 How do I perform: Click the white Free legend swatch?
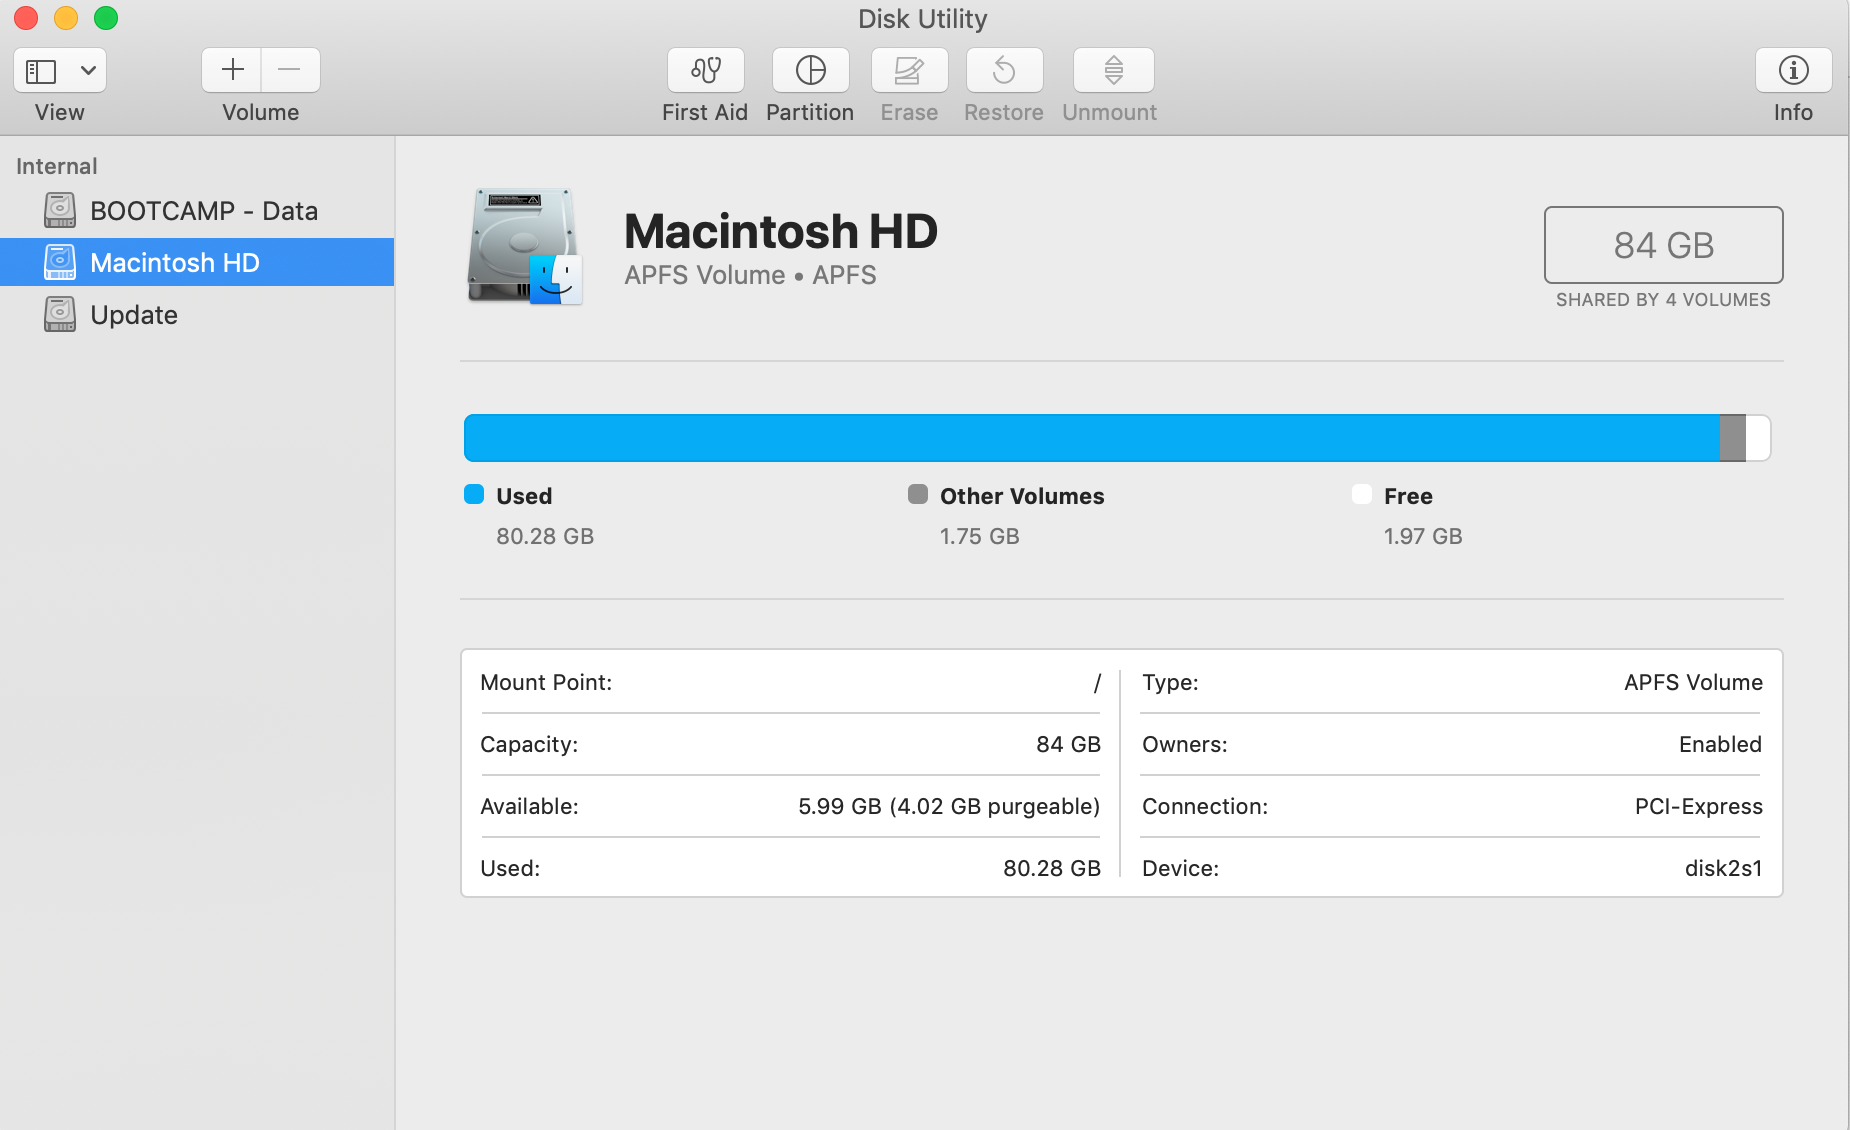click(x=1362, y=494)
